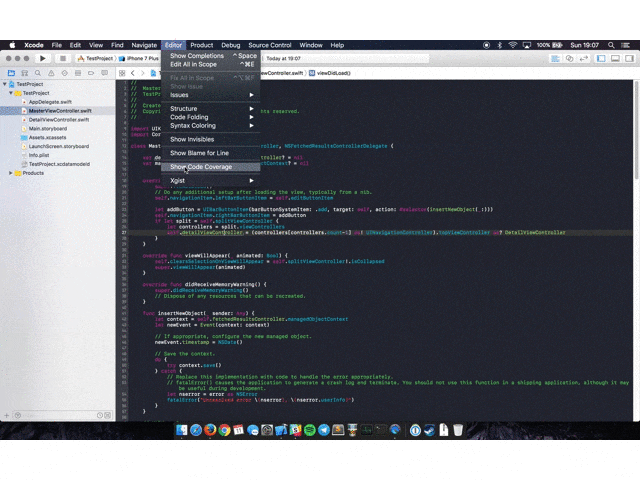Expand the Products folder
640x480 pixels.
pos(11,173)
